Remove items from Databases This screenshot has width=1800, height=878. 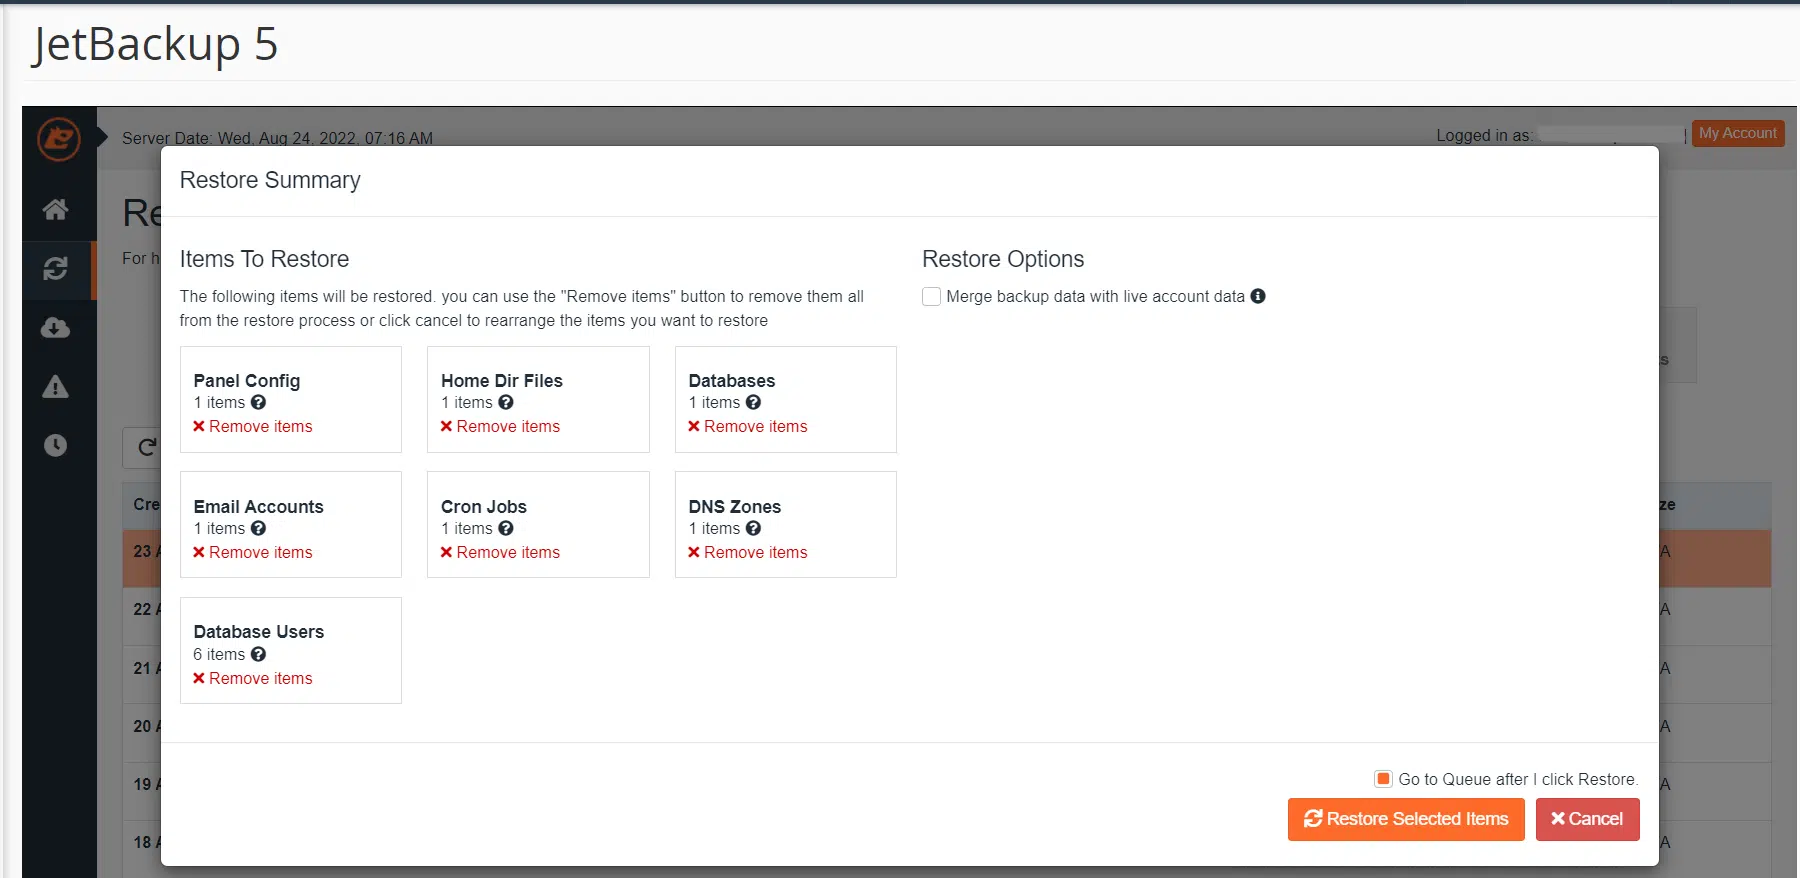coord(747,427)
